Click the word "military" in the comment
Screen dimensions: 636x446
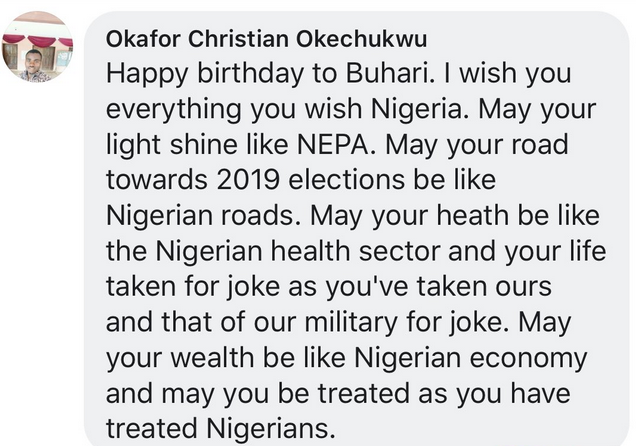(350, 322)
